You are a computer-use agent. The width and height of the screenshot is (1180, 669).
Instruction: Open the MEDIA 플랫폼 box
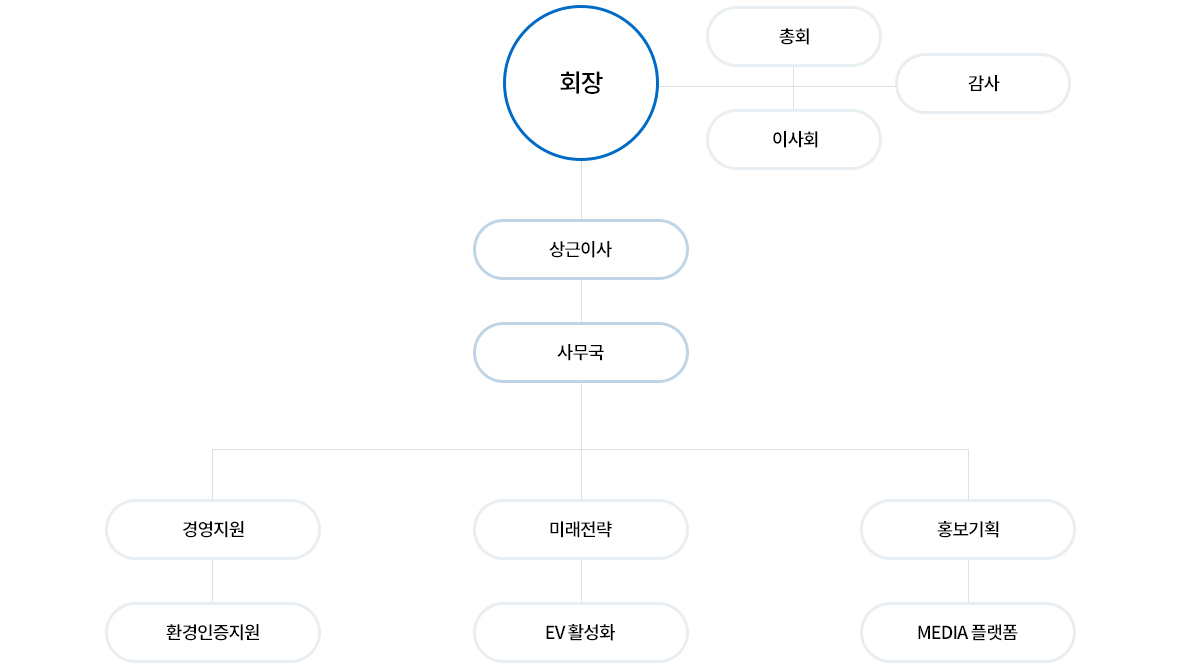coord(968,633)
